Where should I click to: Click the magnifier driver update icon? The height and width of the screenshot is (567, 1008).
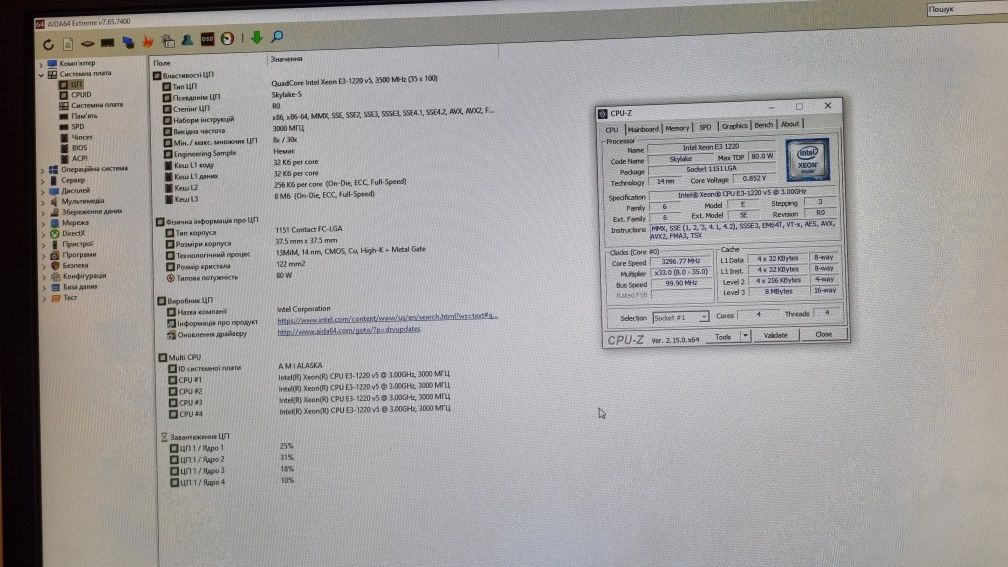pyautogui.click(x=277, y=37)
